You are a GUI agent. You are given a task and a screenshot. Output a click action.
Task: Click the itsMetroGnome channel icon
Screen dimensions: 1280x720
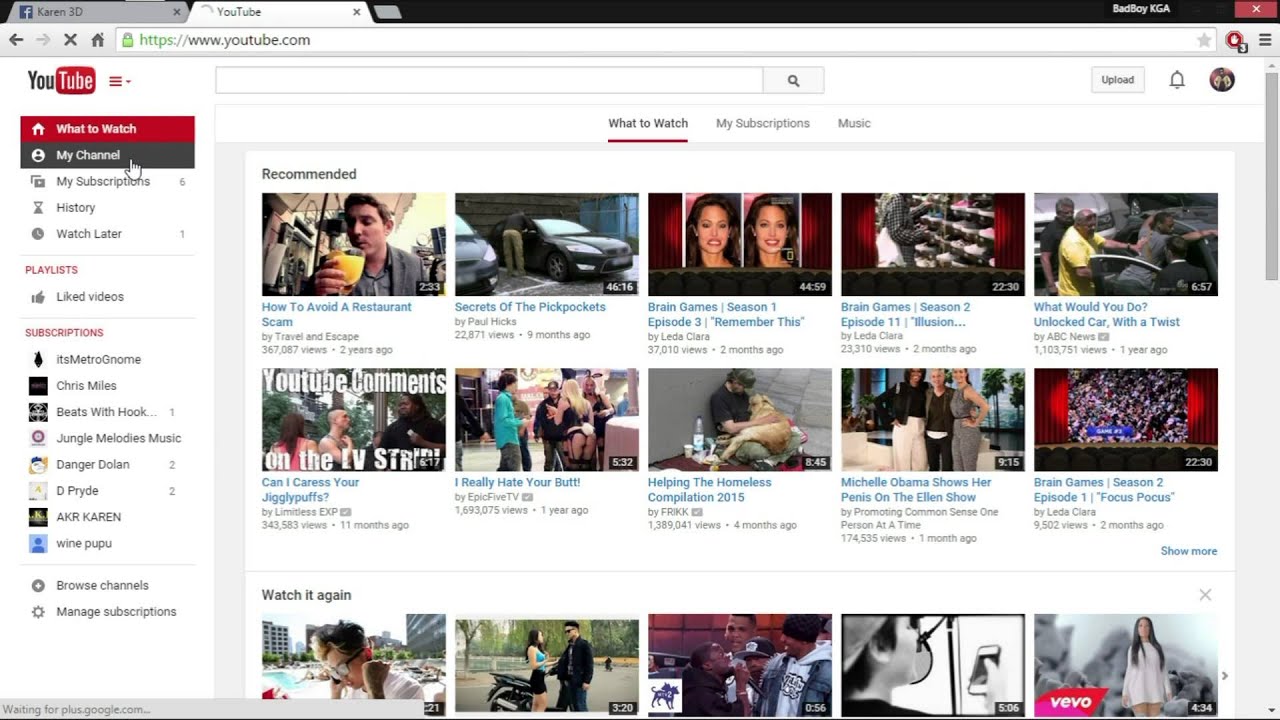tap(38, 359)
